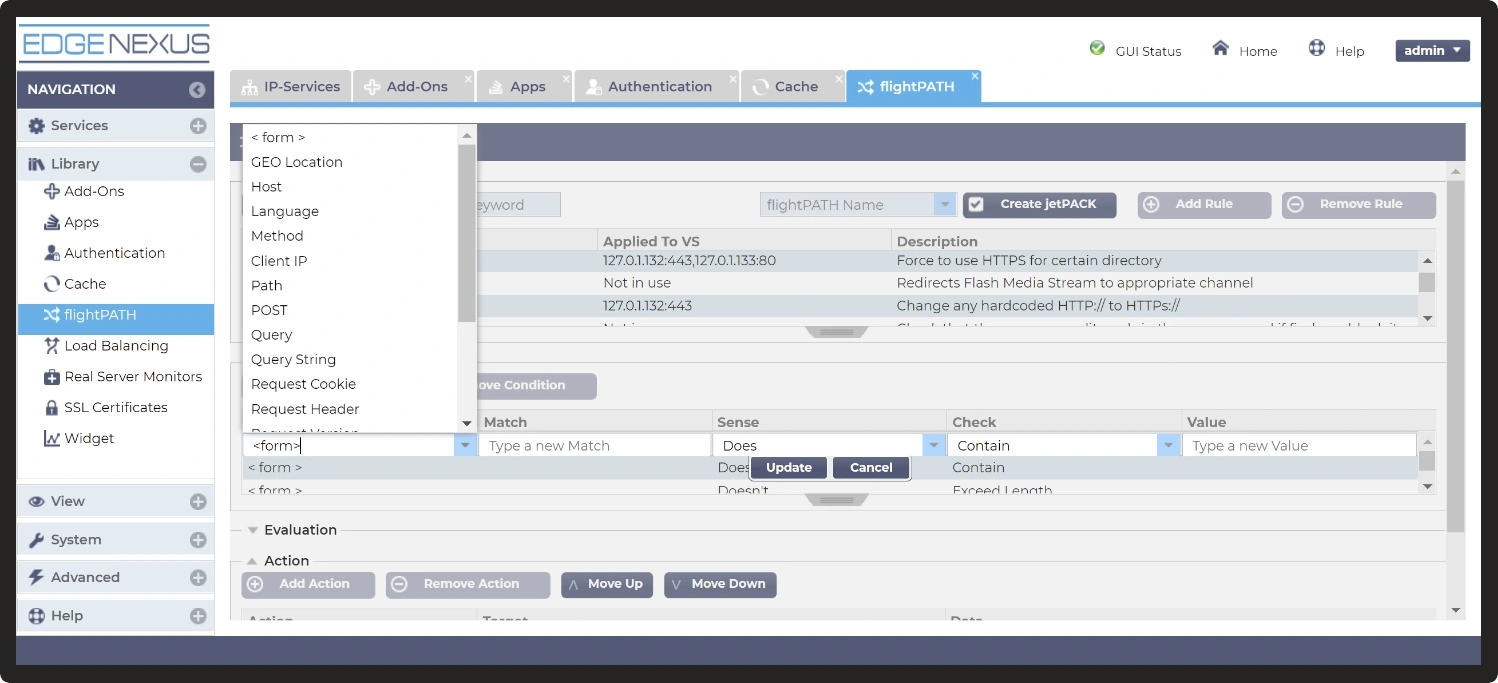Switch to the IP-Services tab
Screen dimensions: 1498x683
click(x=291, y=87)
